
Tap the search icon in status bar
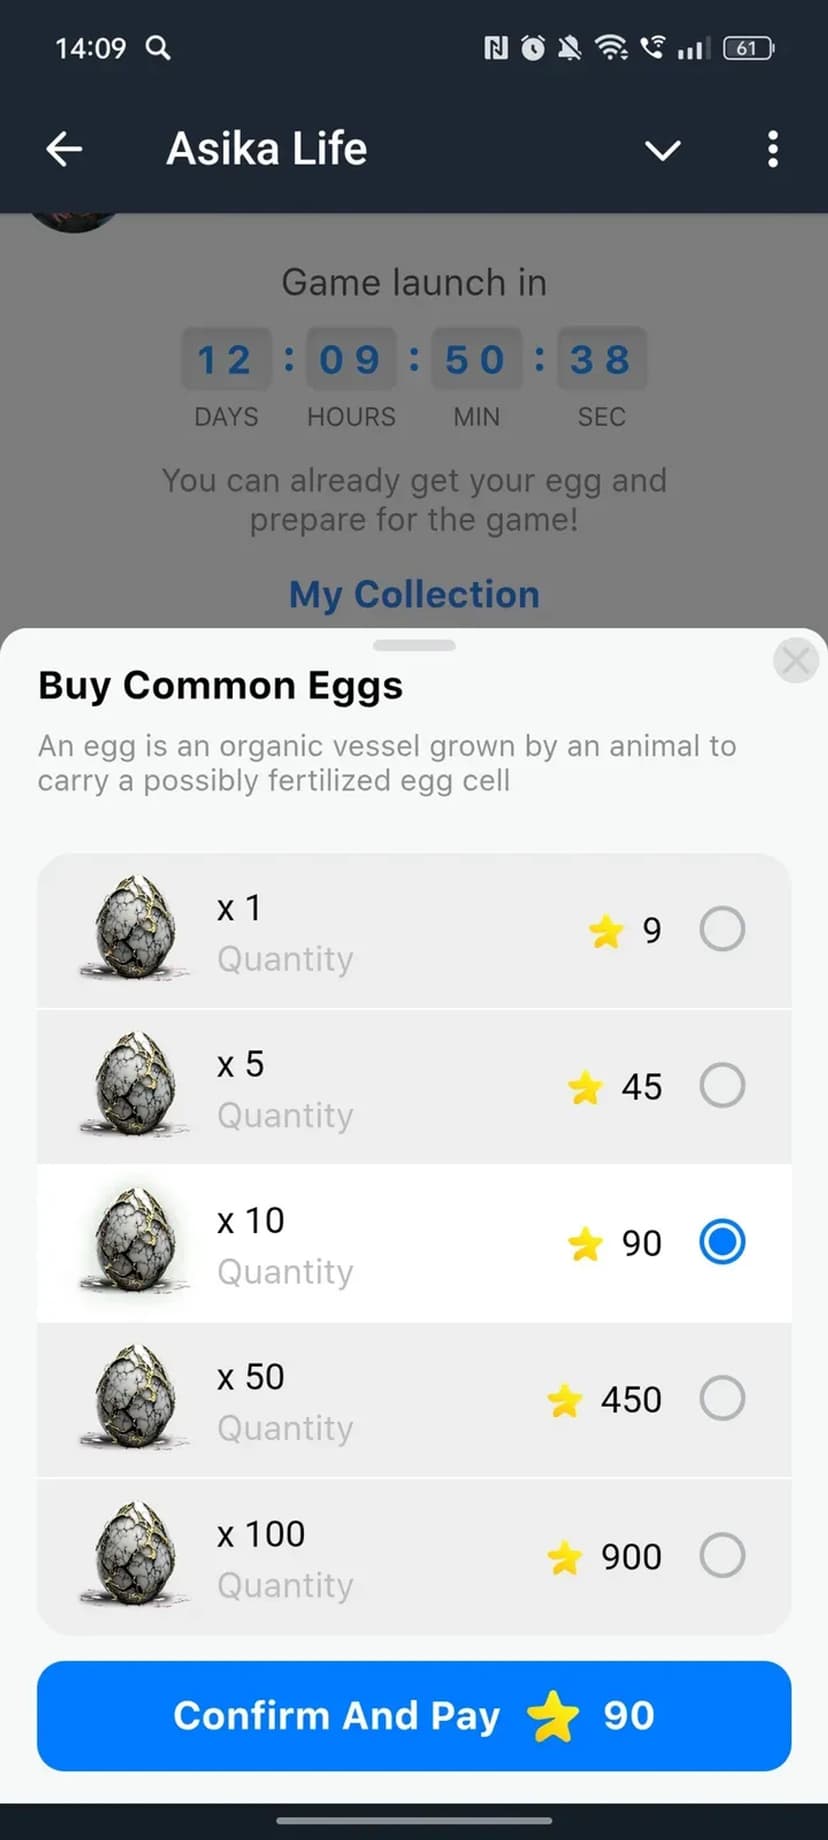(158, 47)
